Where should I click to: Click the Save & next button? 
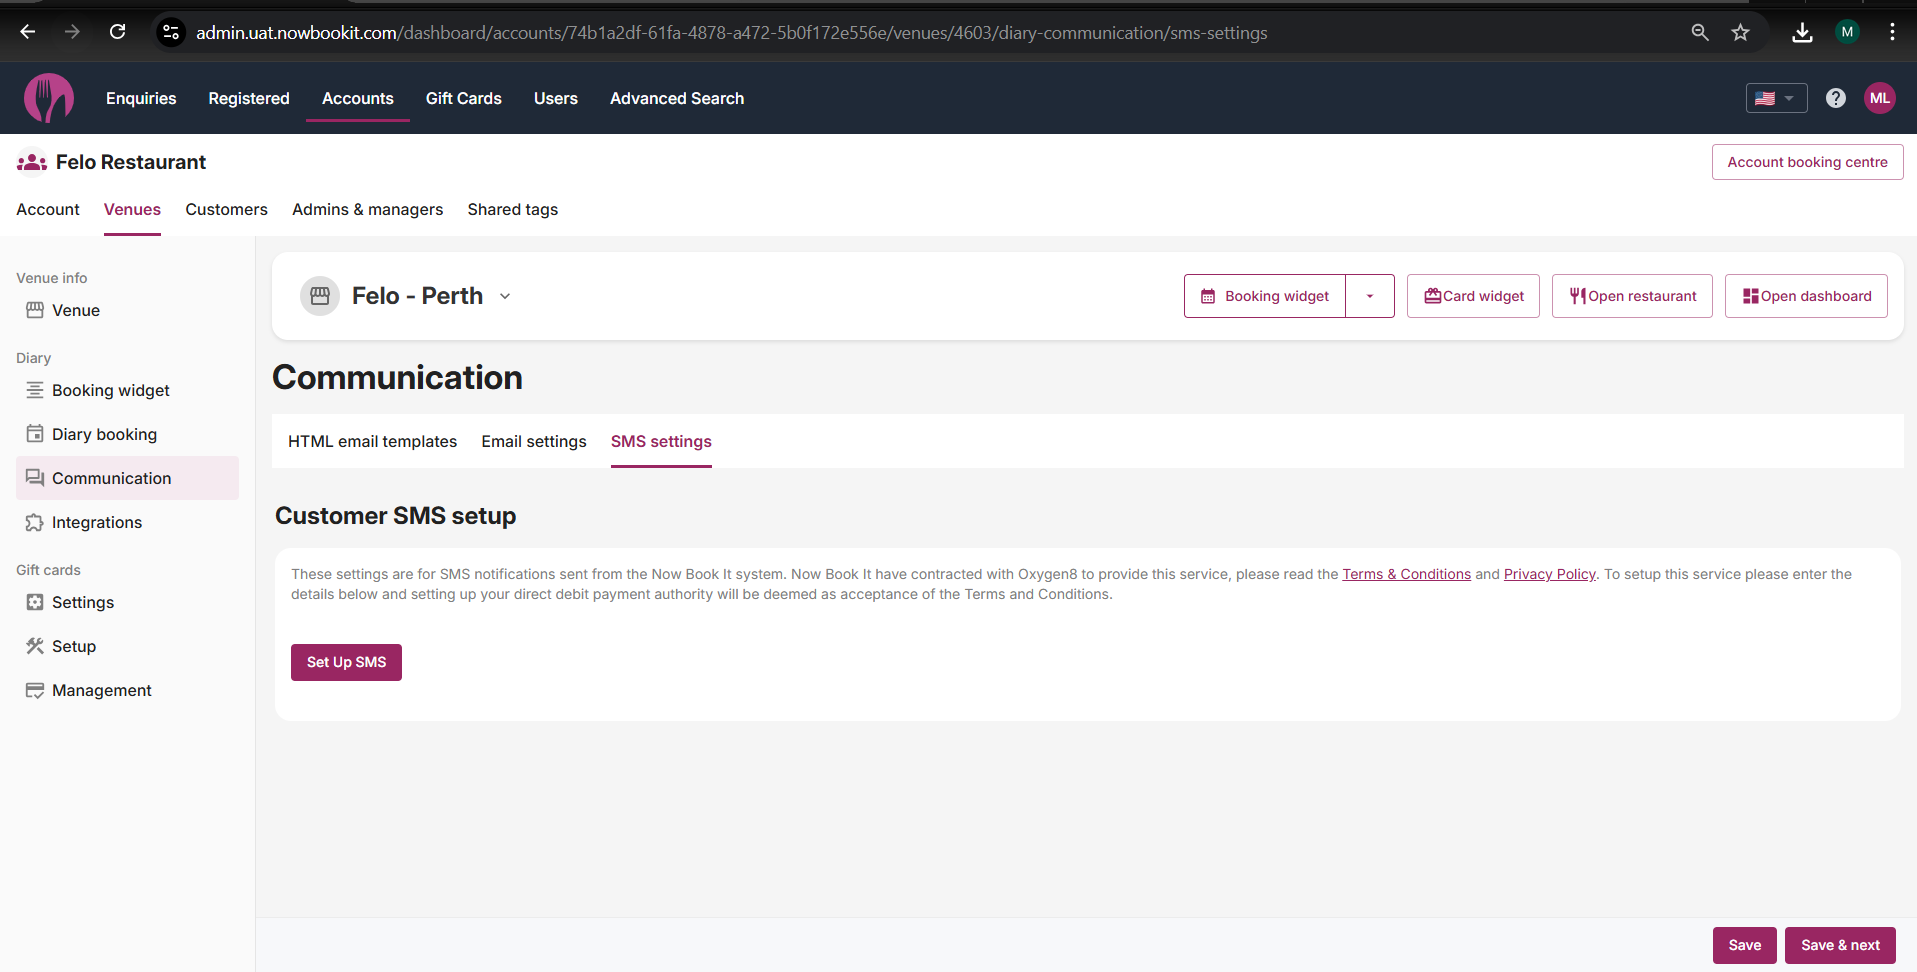[x=1839, y=945]
